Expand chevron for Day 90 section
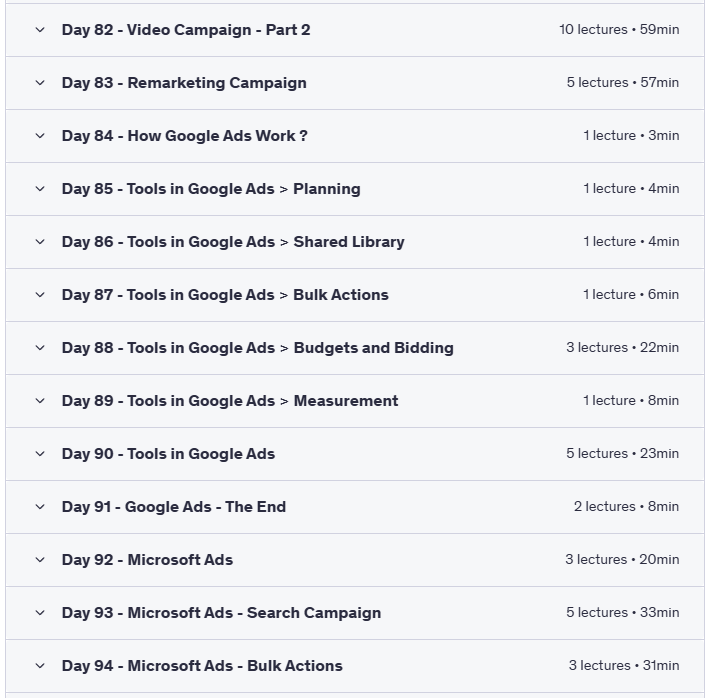 40,454
